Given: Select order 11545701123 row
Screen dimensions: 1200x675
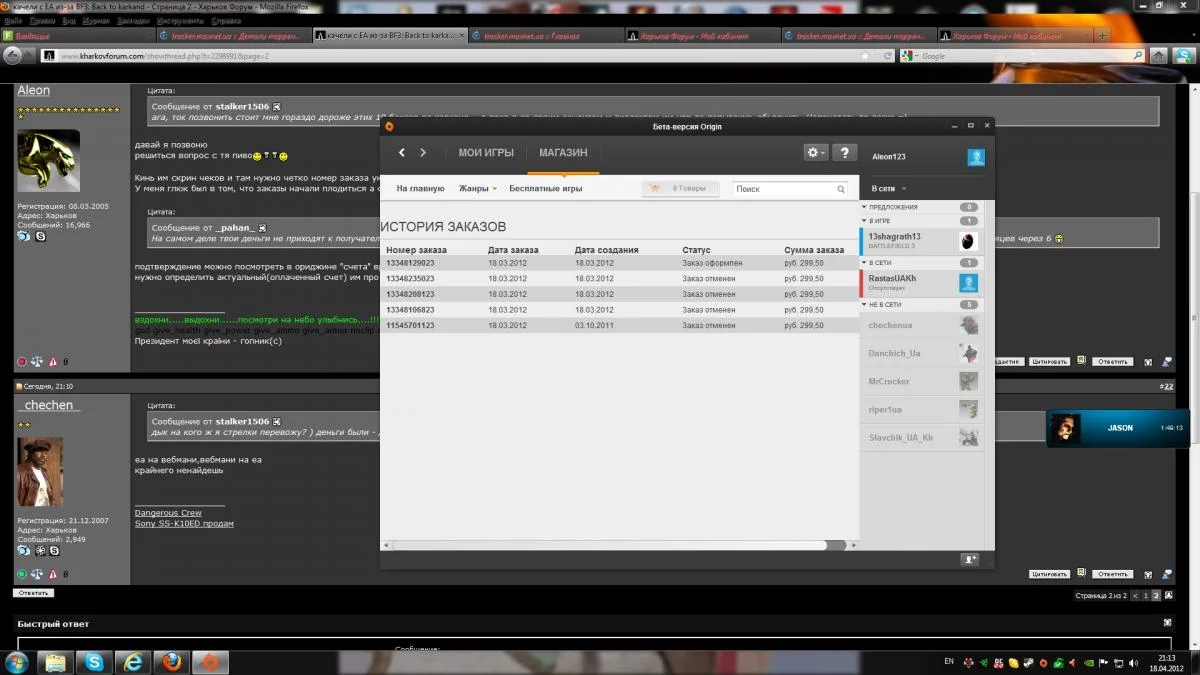Looking at the screenshot, I should click(x=619, y=325).
